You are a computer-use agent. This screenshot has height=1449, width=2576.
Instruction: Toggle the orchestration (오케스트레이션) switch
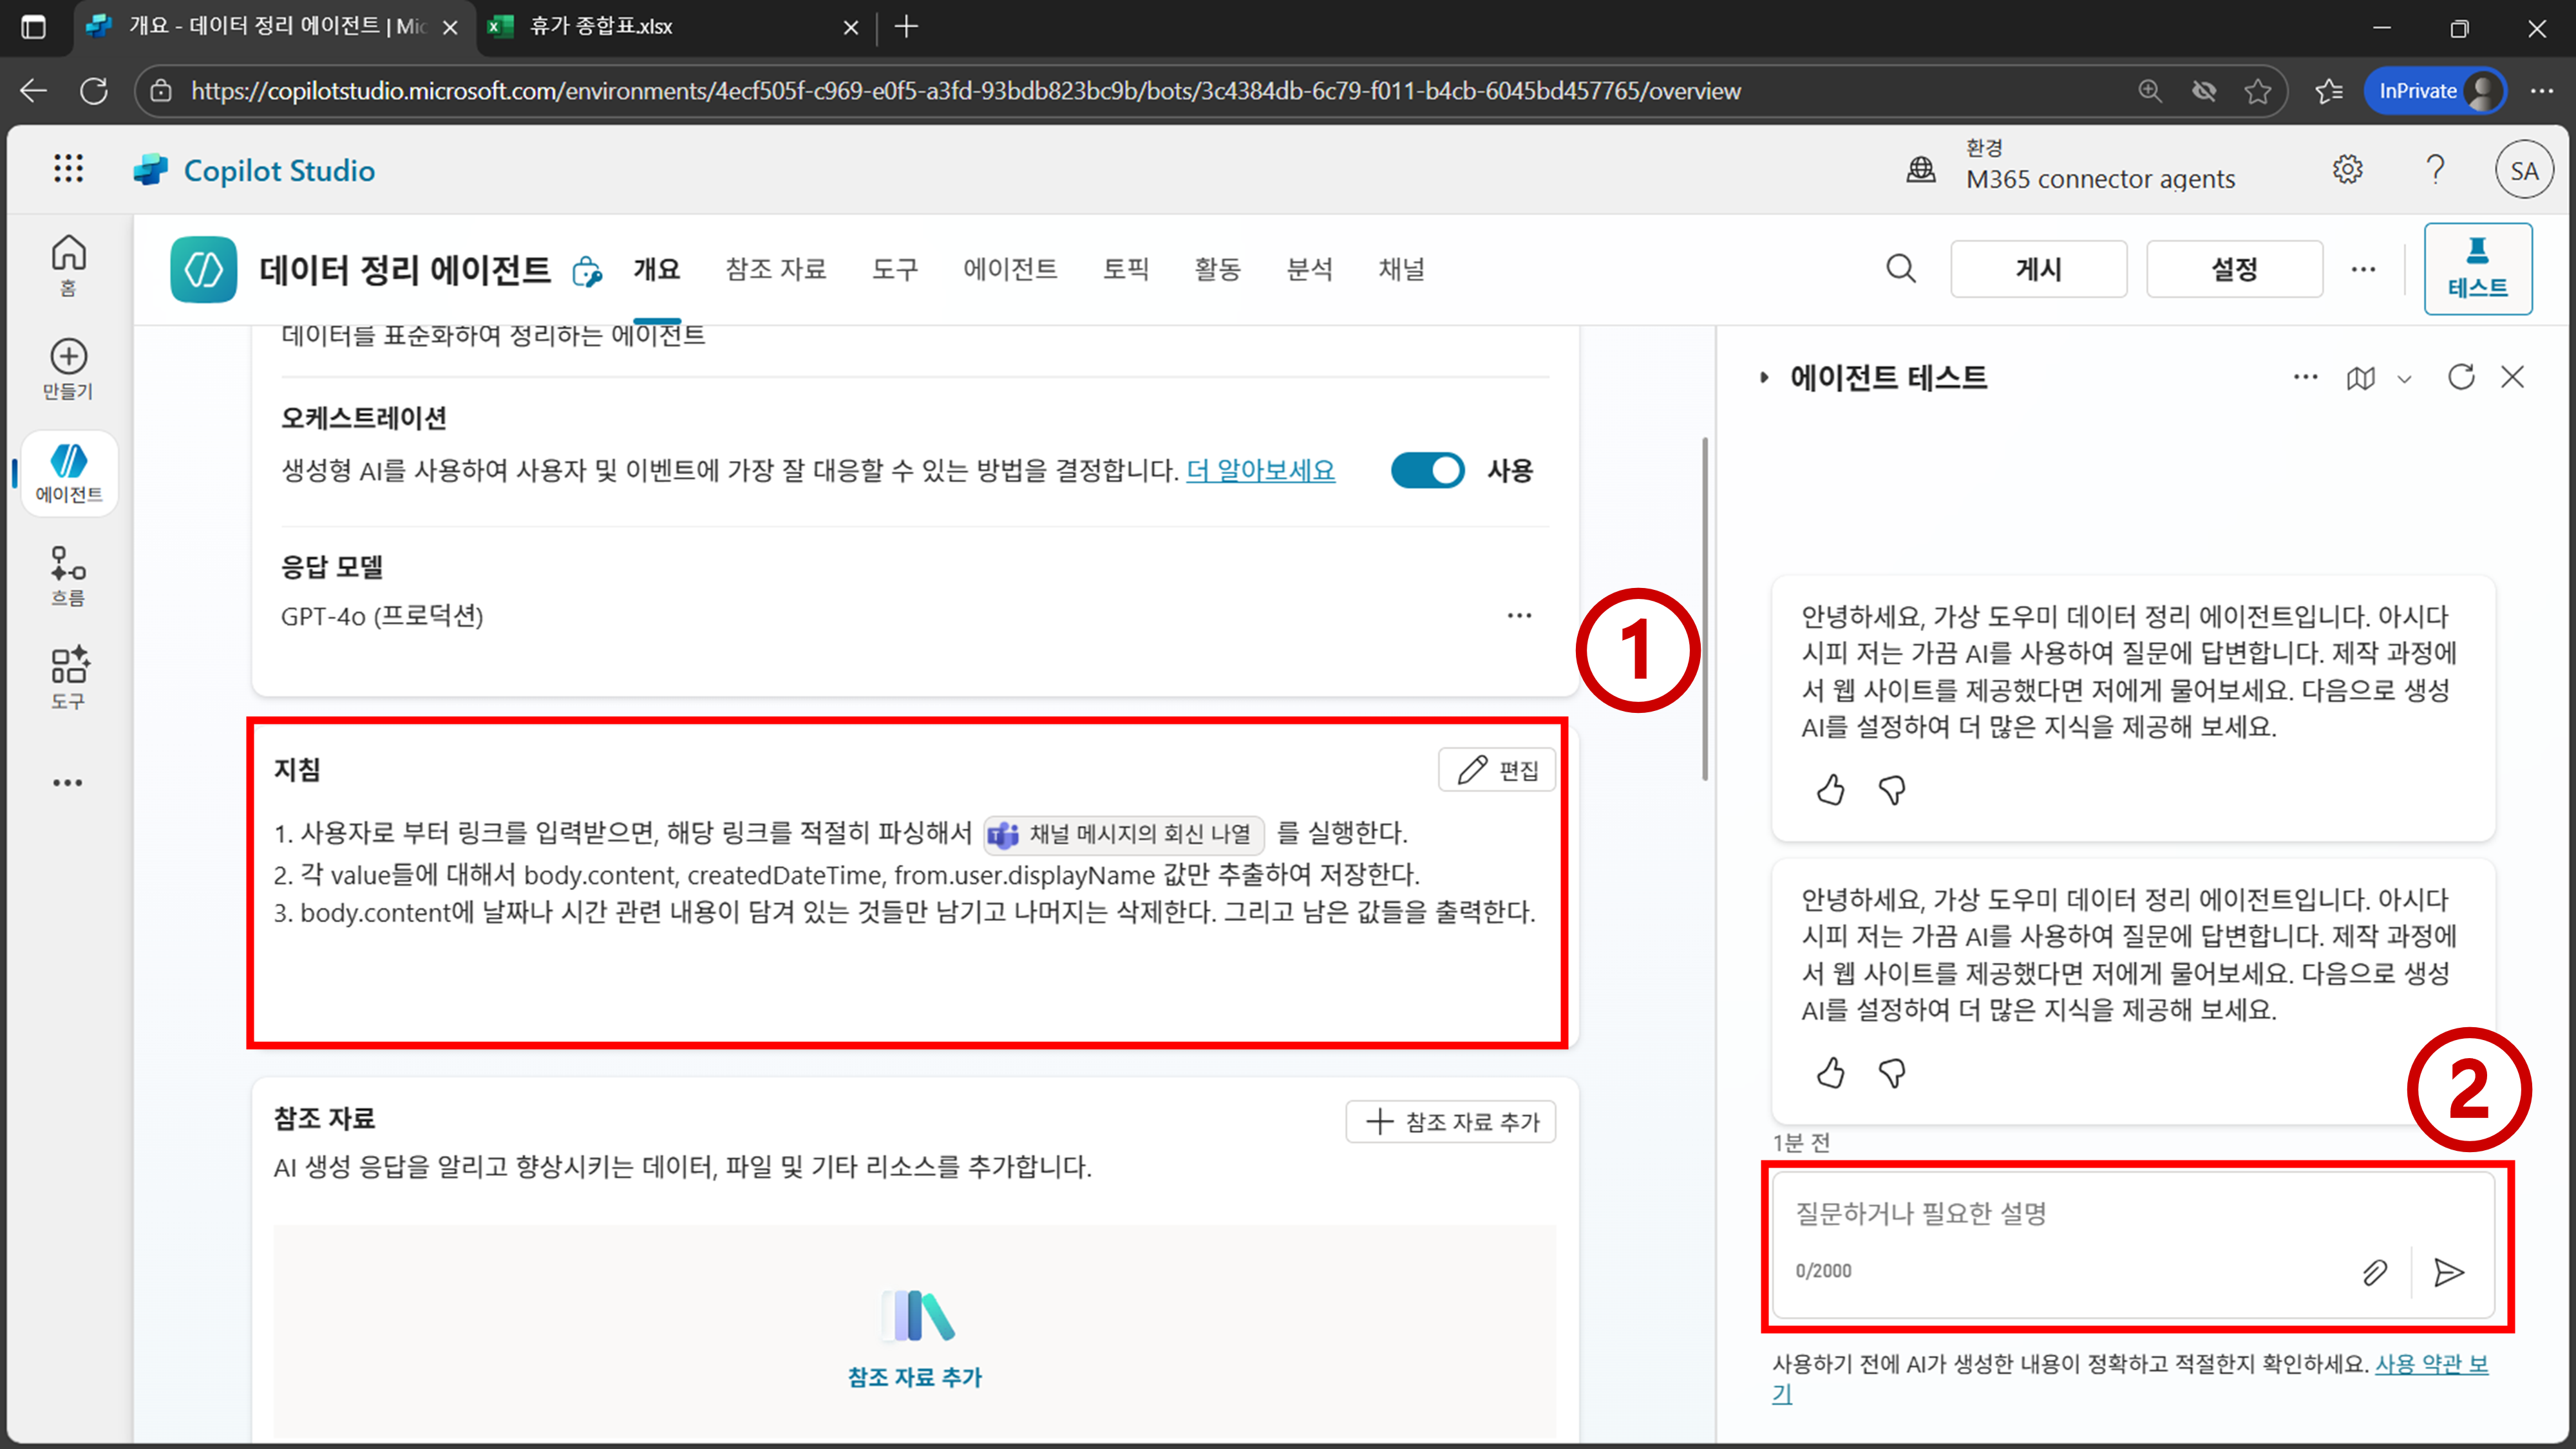[1427, 470]
